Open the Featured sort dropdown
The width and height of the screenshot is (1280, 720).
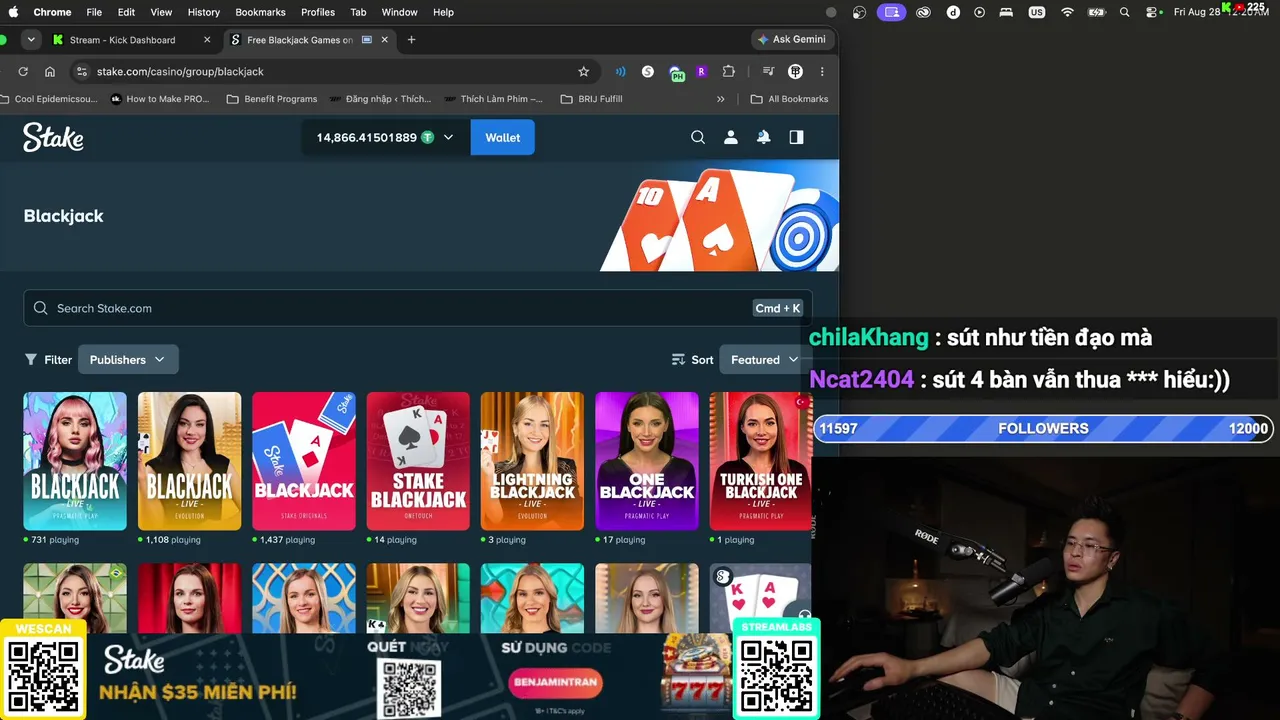point(765,360)
